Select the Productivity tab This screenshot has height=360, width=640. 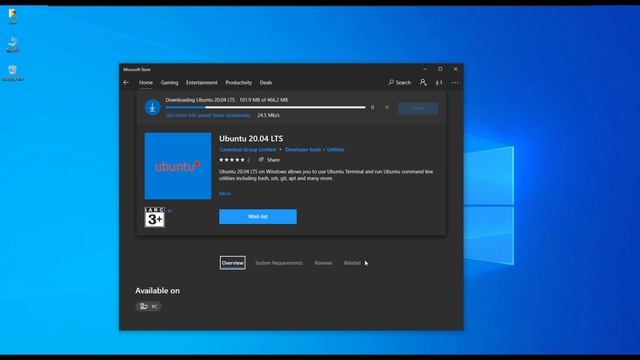[x=239, y=82]
